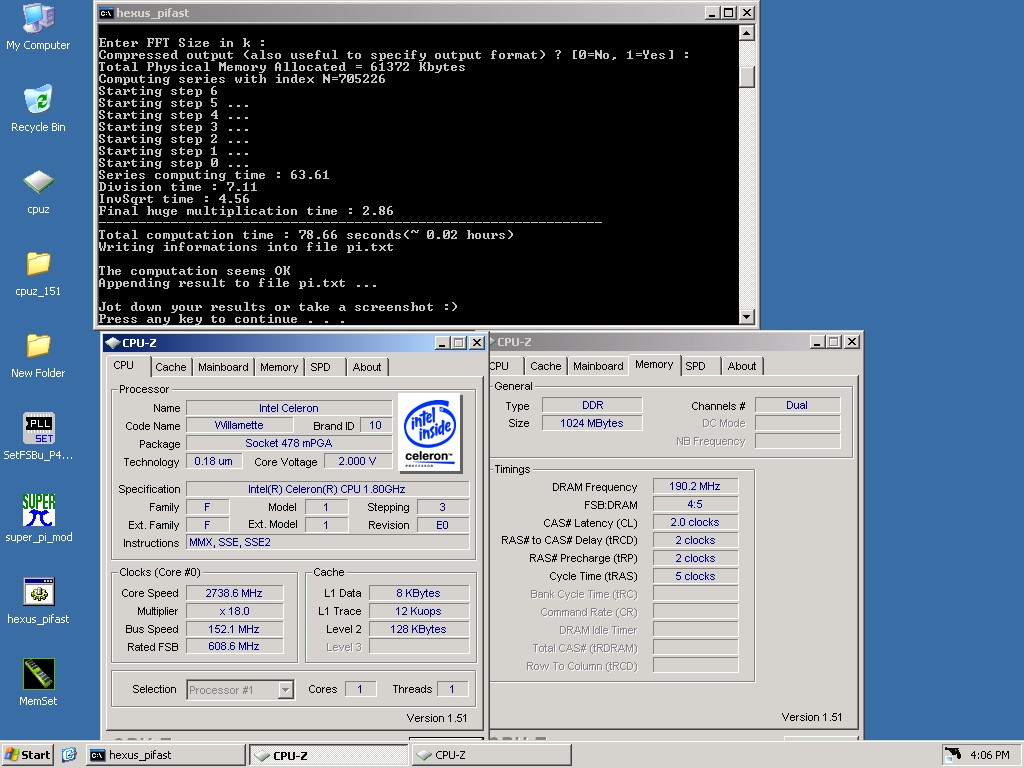
Task: Click the CAS# Latency value 2.0 clocks
Action: [695, 522]
